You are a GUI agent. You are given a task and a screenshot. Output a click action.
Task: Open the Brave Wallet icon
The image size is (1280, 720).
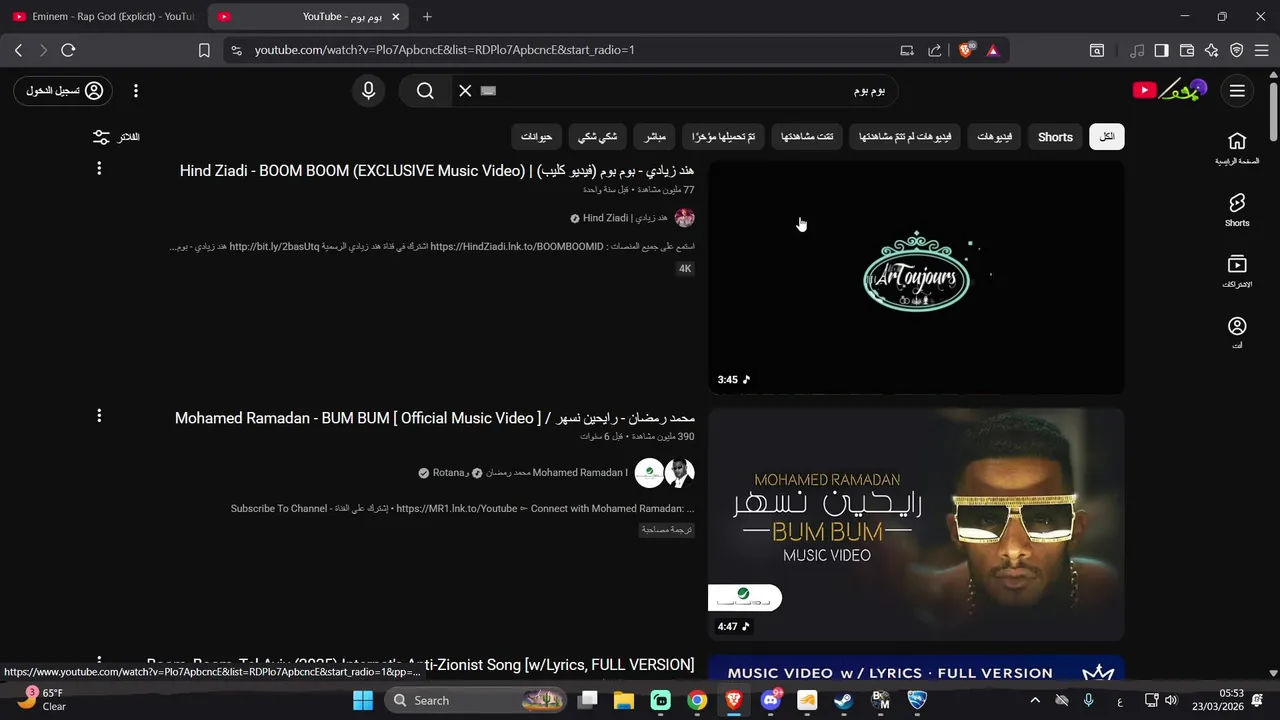tap(1187, 50)
